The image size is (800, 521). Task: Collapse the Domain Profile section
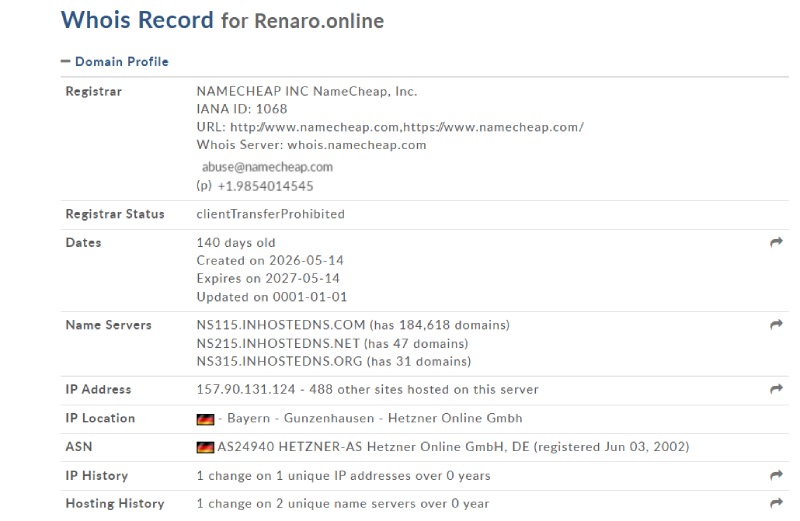(x=115, y=62)
